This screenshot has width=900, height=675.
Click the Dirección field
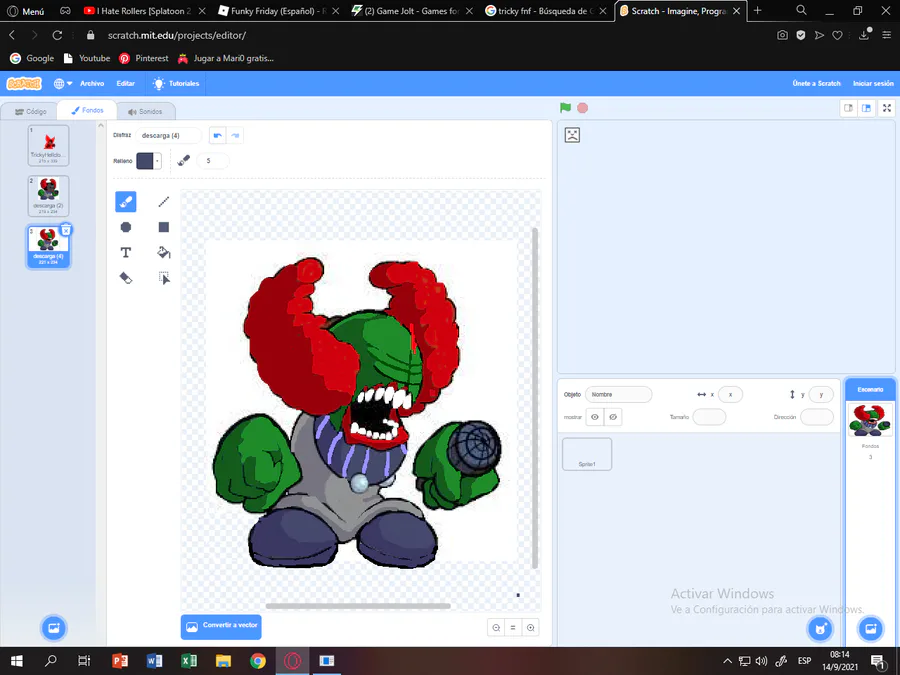click(817, 417)
